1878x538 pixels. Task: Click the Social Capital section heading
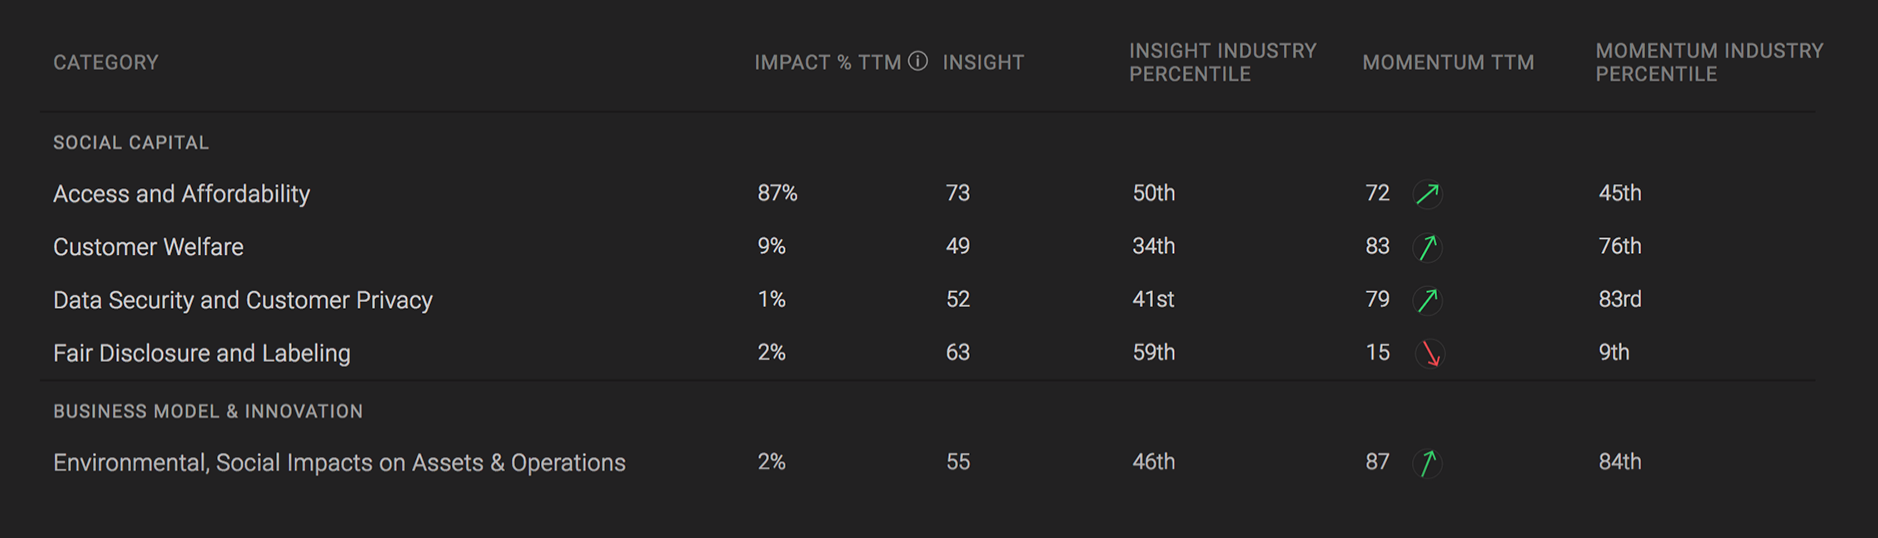(131, 143)
